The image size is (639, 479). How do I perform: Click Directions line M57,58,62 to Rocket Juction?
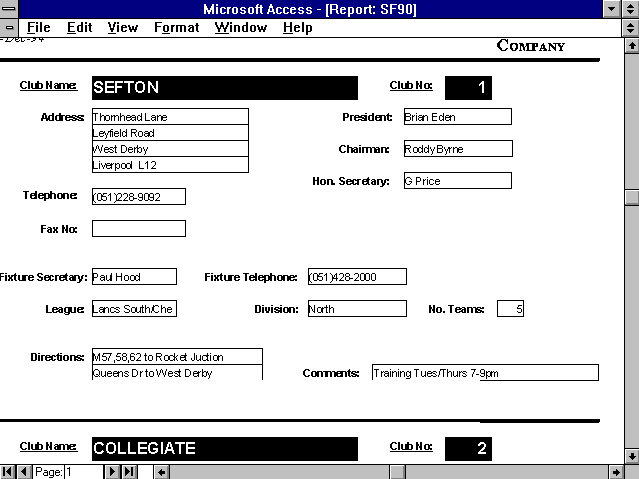coord(177,357)
